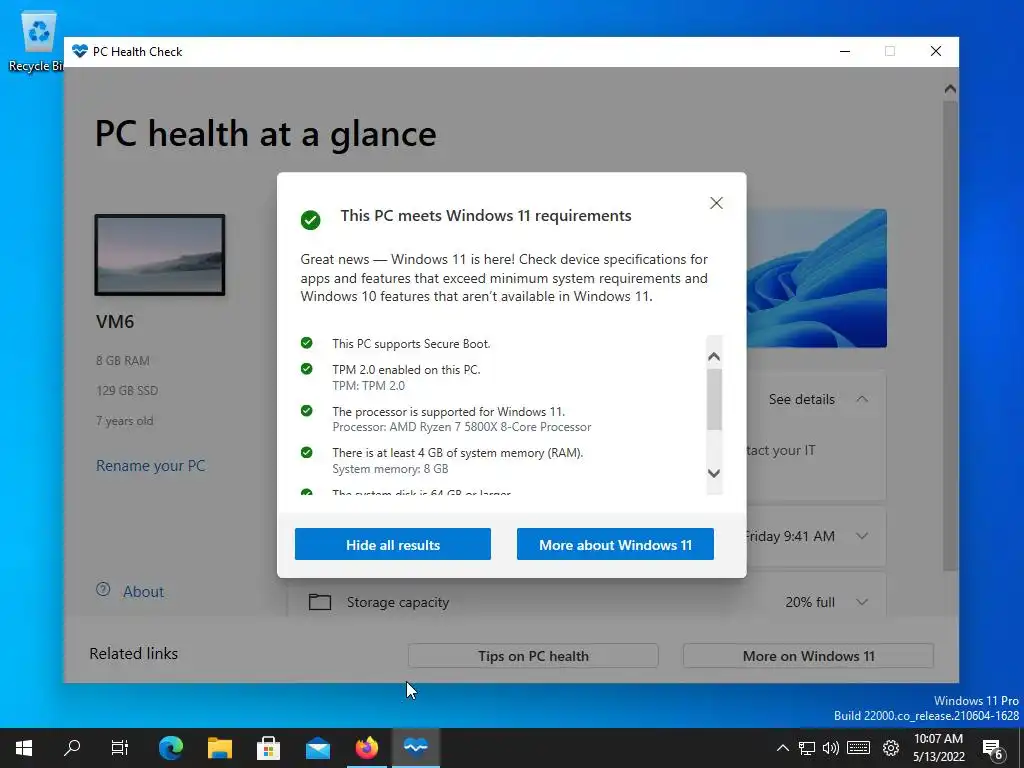Click the Storage capacity folder icon
The image size is (1024, 768).
tap(319, 601)
